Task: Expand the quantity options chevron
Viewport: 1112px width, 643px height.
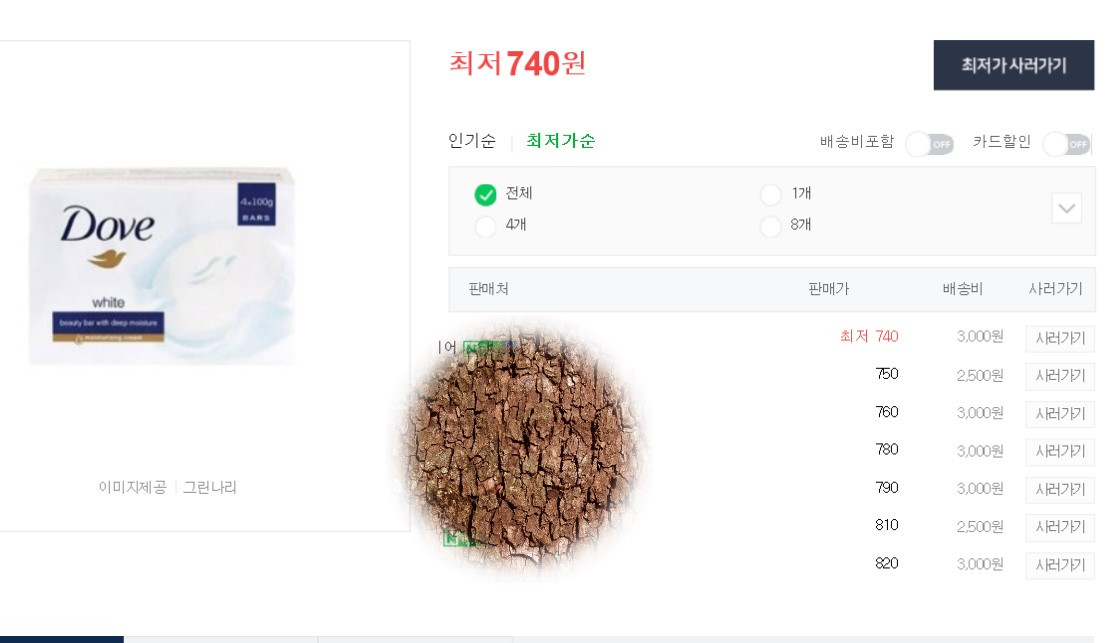Action: [x=1066, y=208]
